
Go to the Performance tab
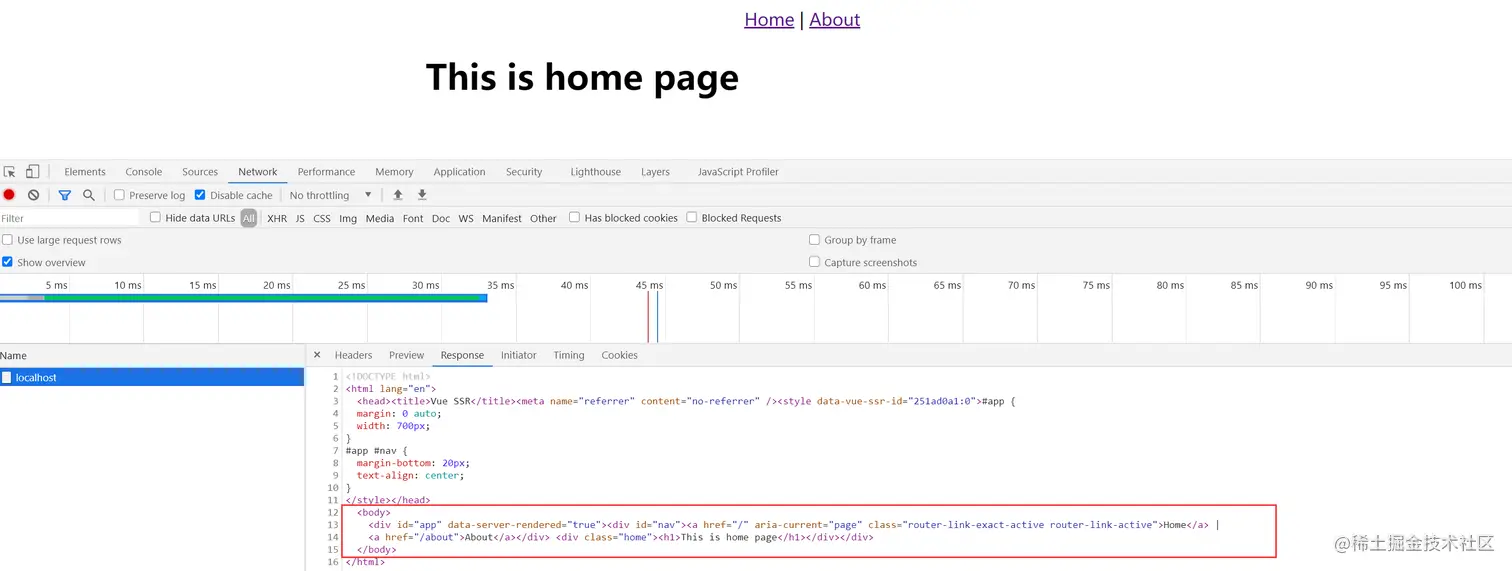[x=327, y=172]
